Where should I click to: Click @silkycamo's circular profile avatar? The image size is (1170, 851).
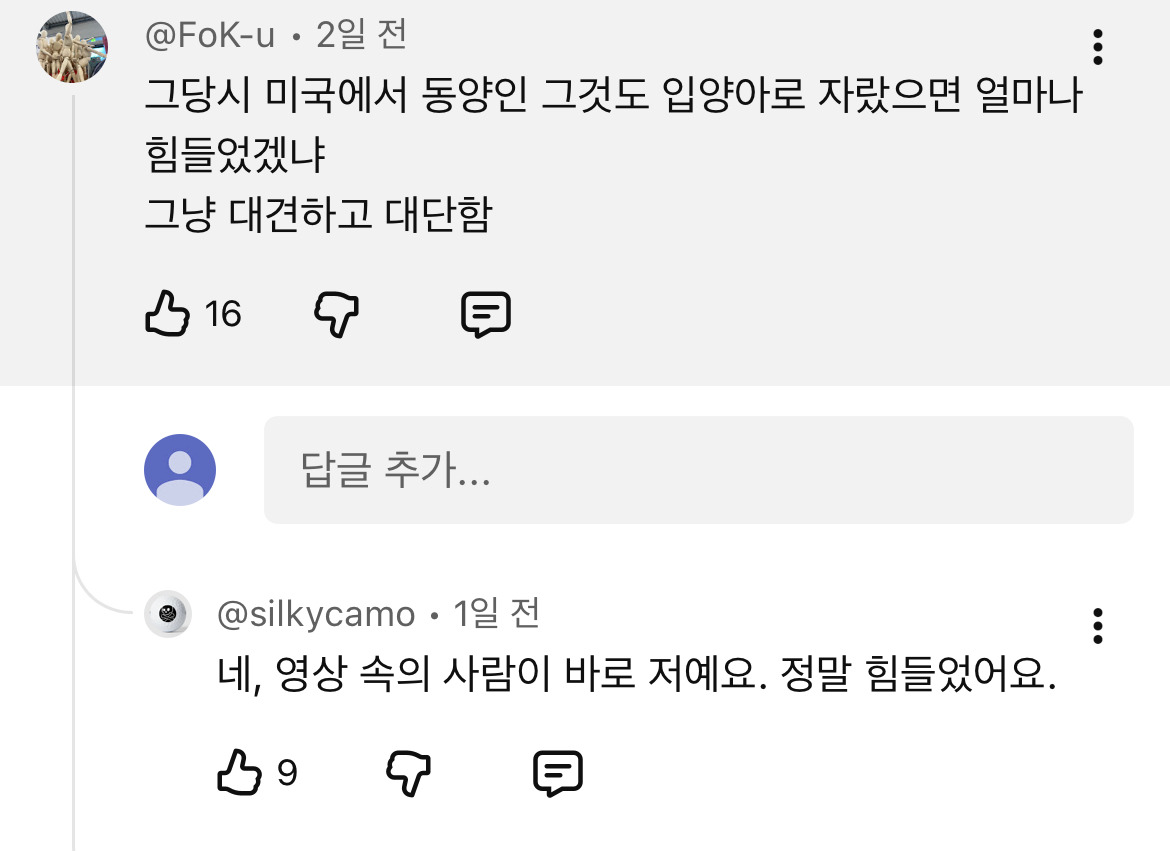(168, 613)
